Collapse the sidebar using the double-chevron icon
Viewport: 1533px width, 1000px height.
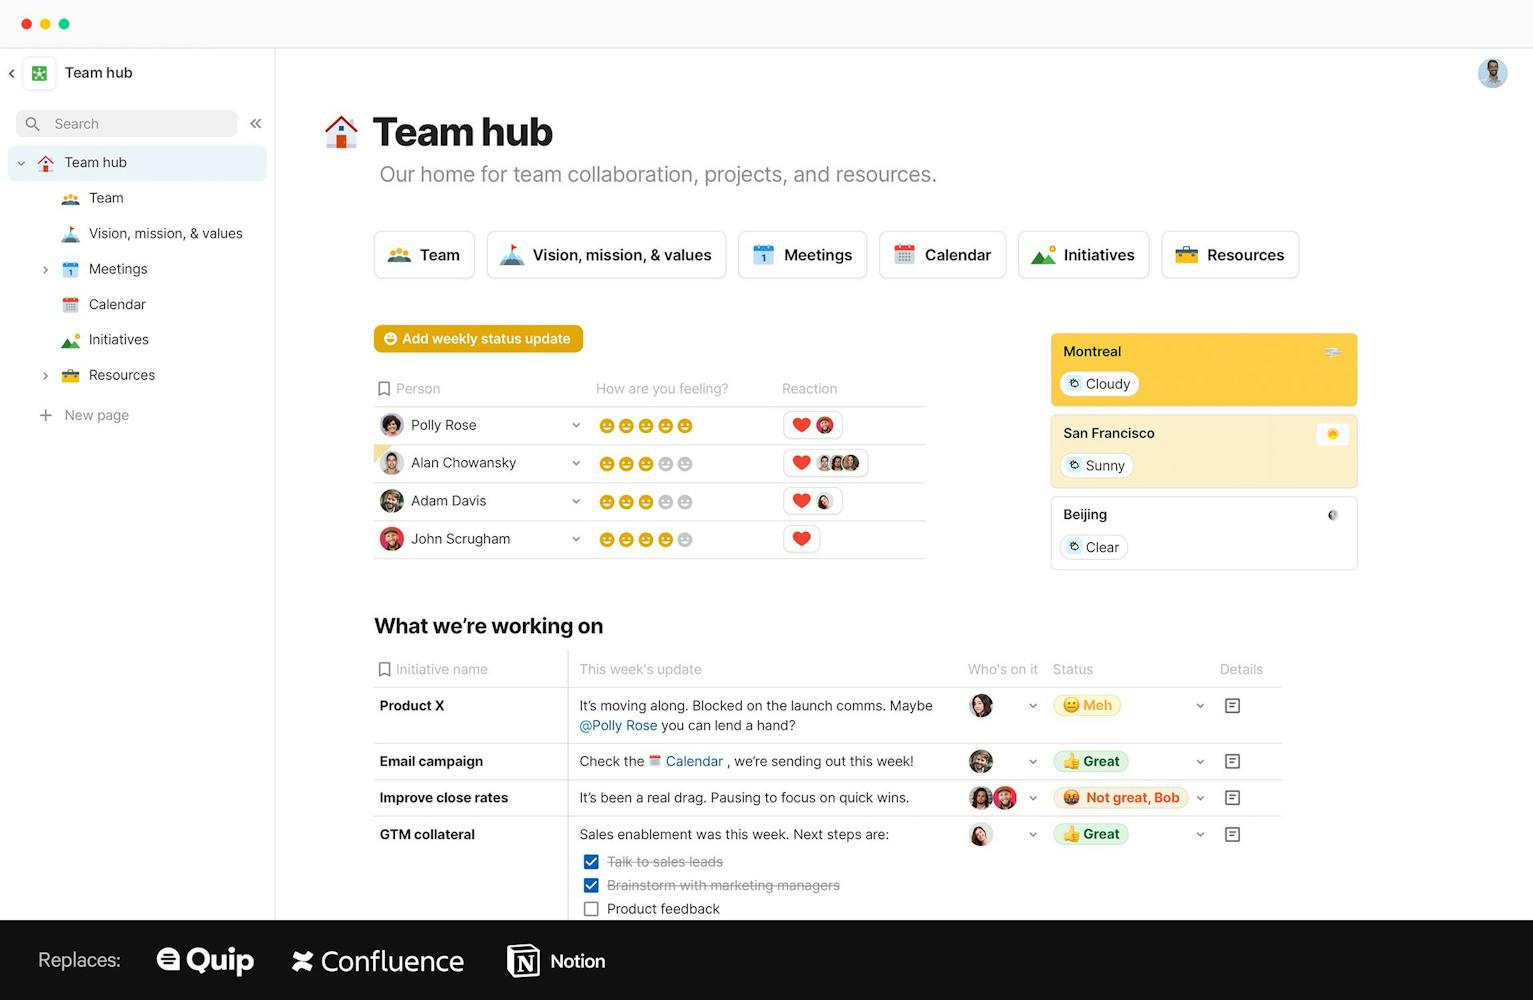pos(255,123)
